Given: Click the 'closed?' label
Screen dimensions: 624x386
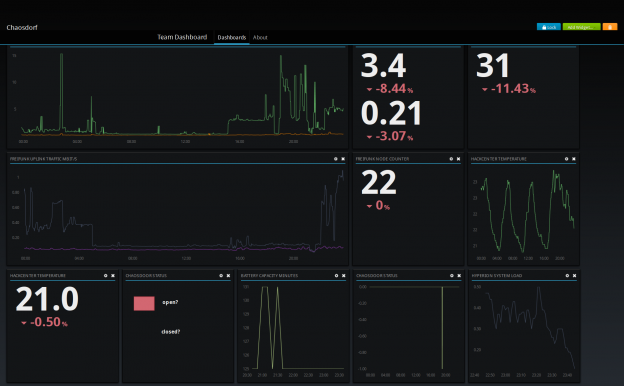Looking at the screenshot, I should pyautogui.click(x=171, y=331).
